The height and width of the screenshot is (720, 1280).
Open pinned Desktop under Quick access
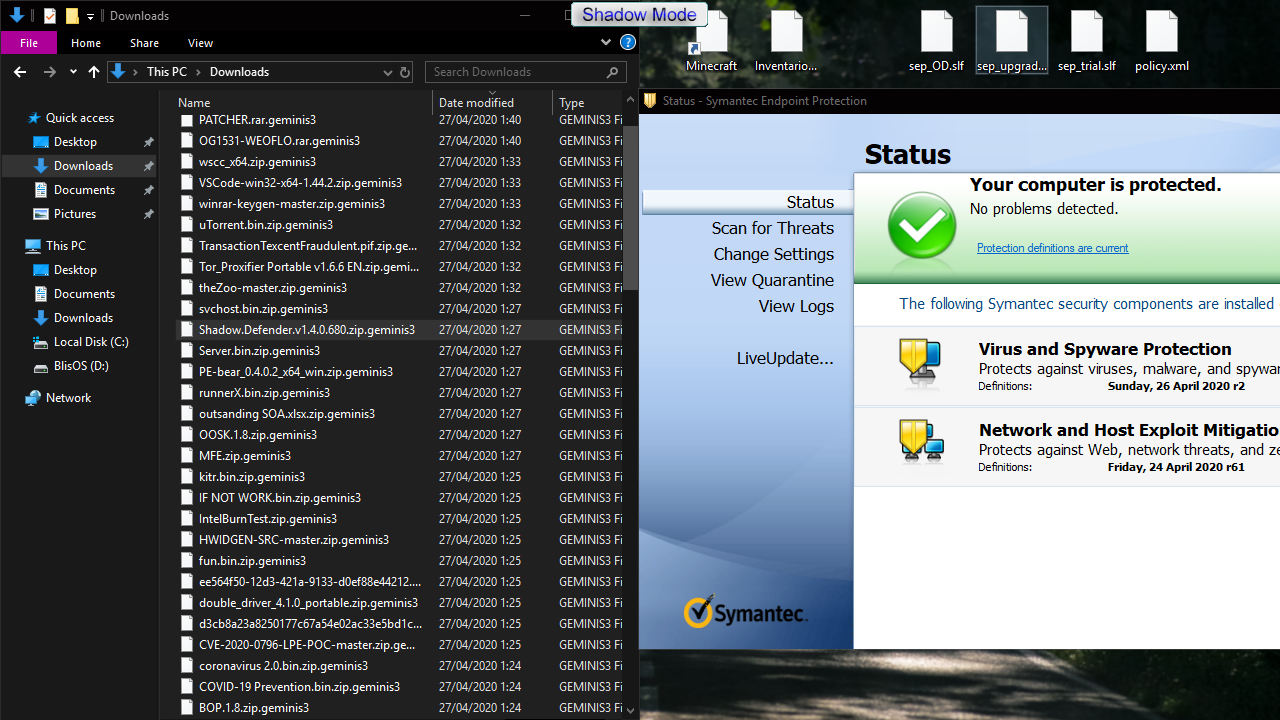pos(75,142)
